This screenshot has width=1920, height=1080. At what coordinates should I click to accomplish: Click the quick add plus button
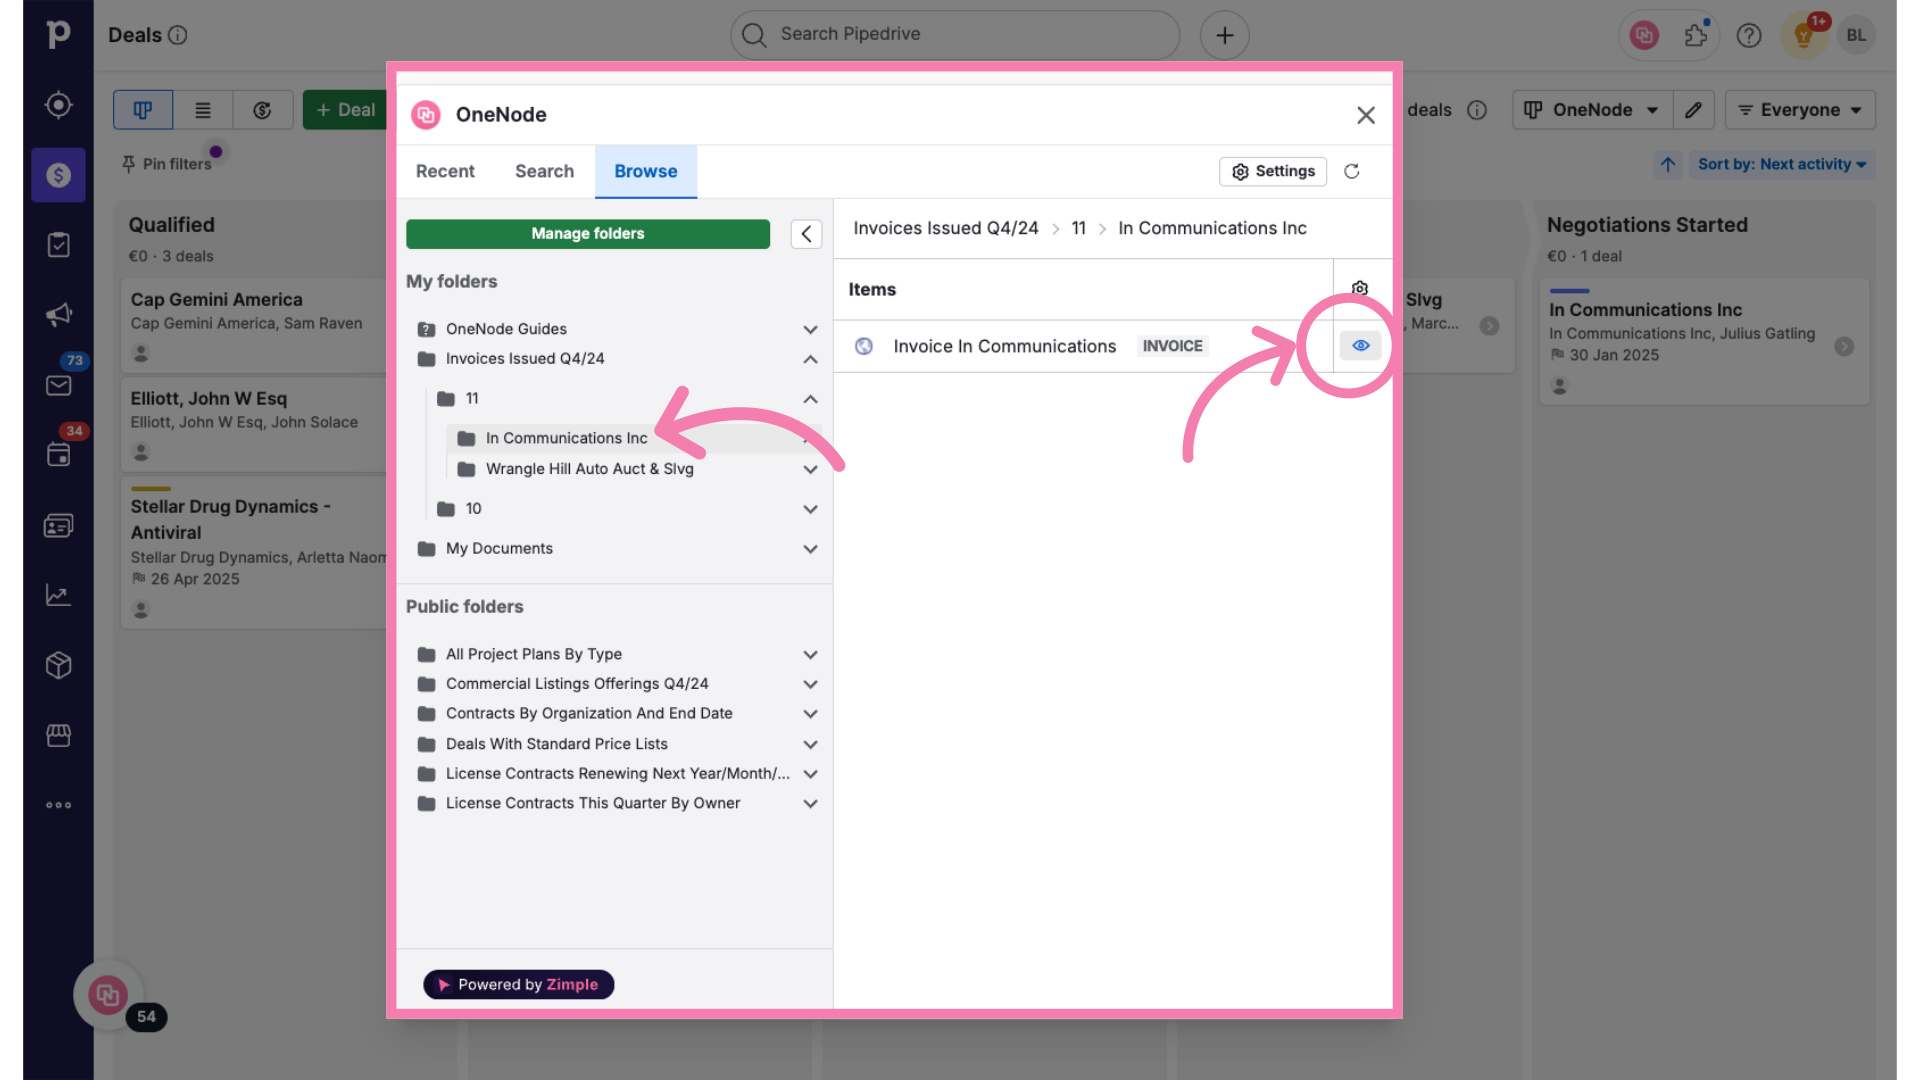pyautogui.click(x=1224, y=35)
